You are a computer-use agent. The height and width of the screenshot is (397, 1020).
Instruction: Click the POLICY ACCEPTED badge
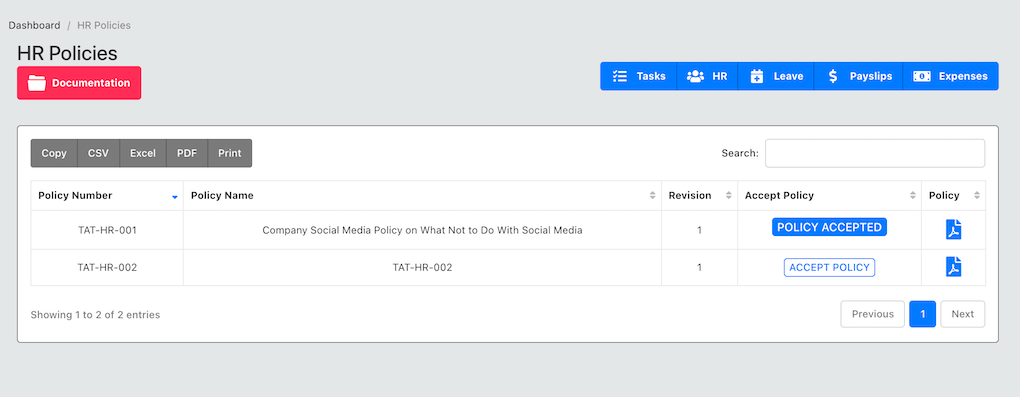click(829, 227)
